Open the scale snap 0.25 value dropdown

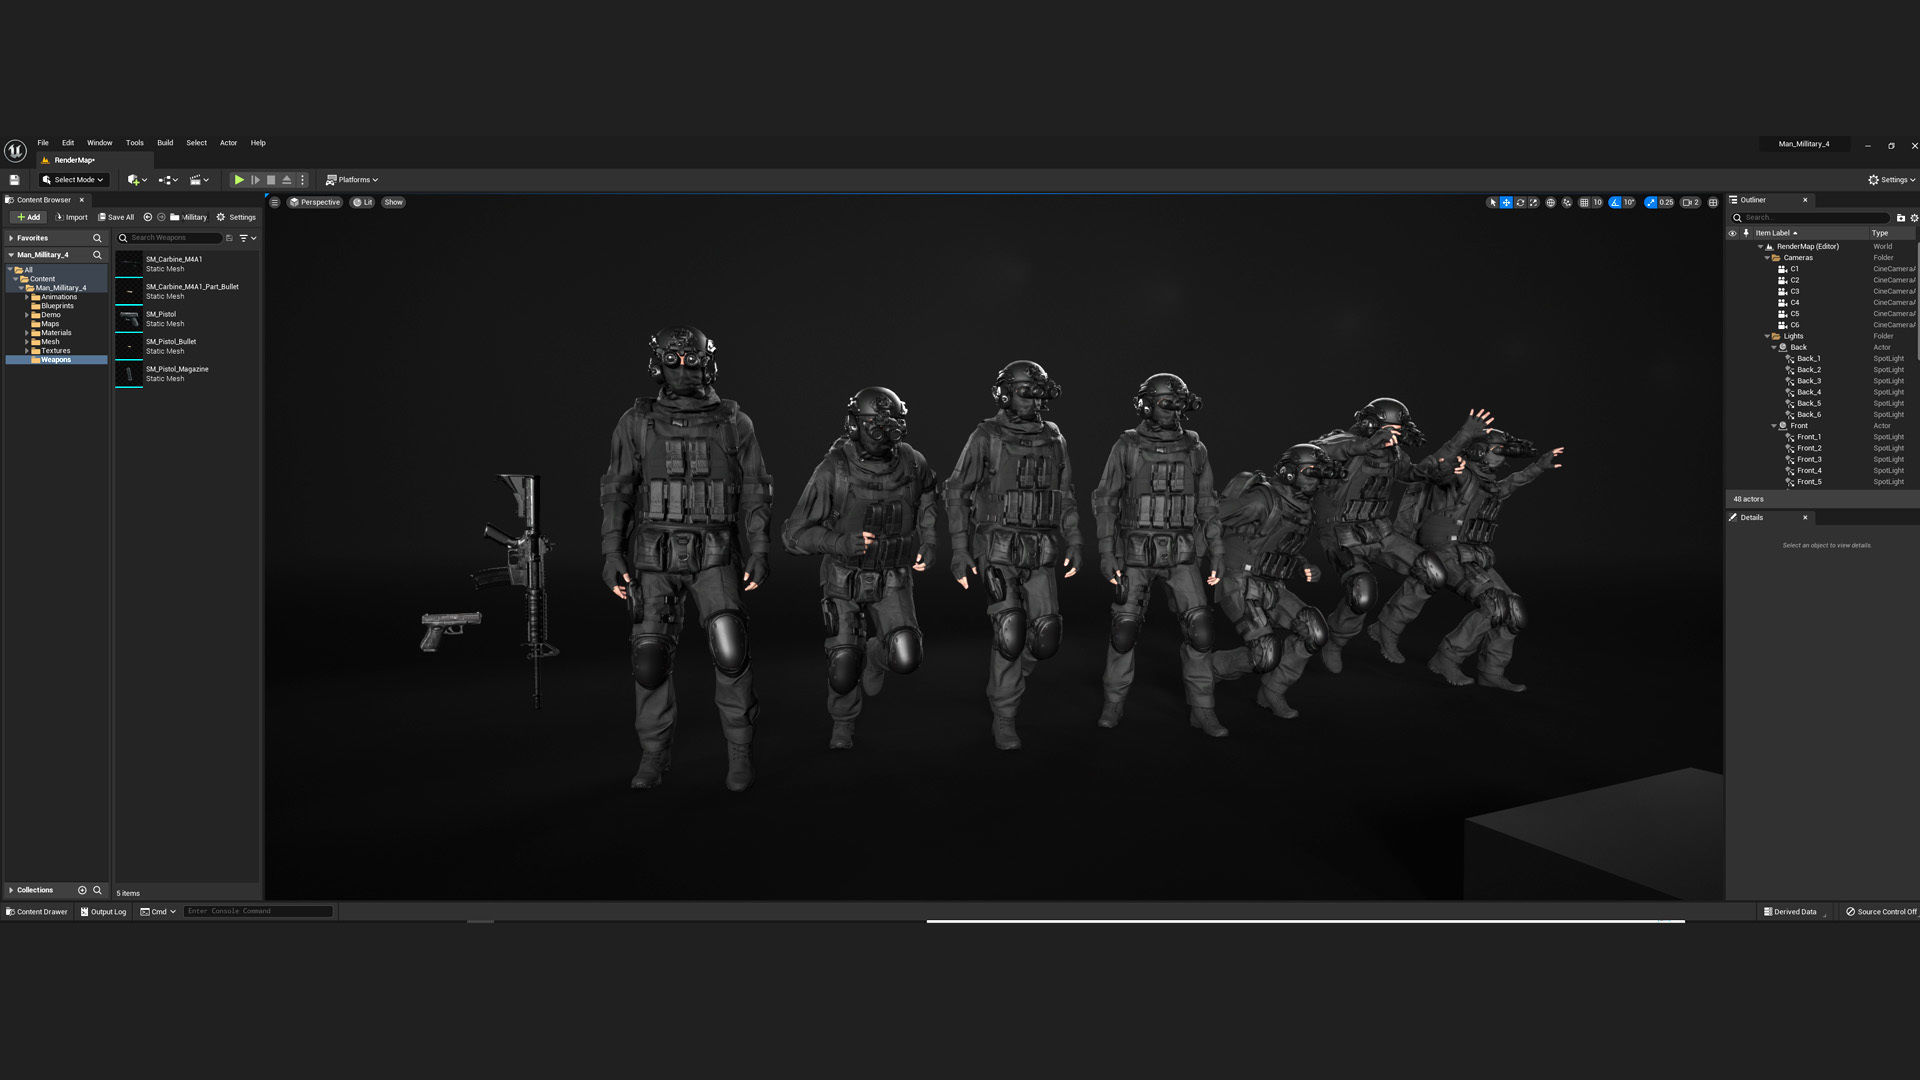[1666, 202]
